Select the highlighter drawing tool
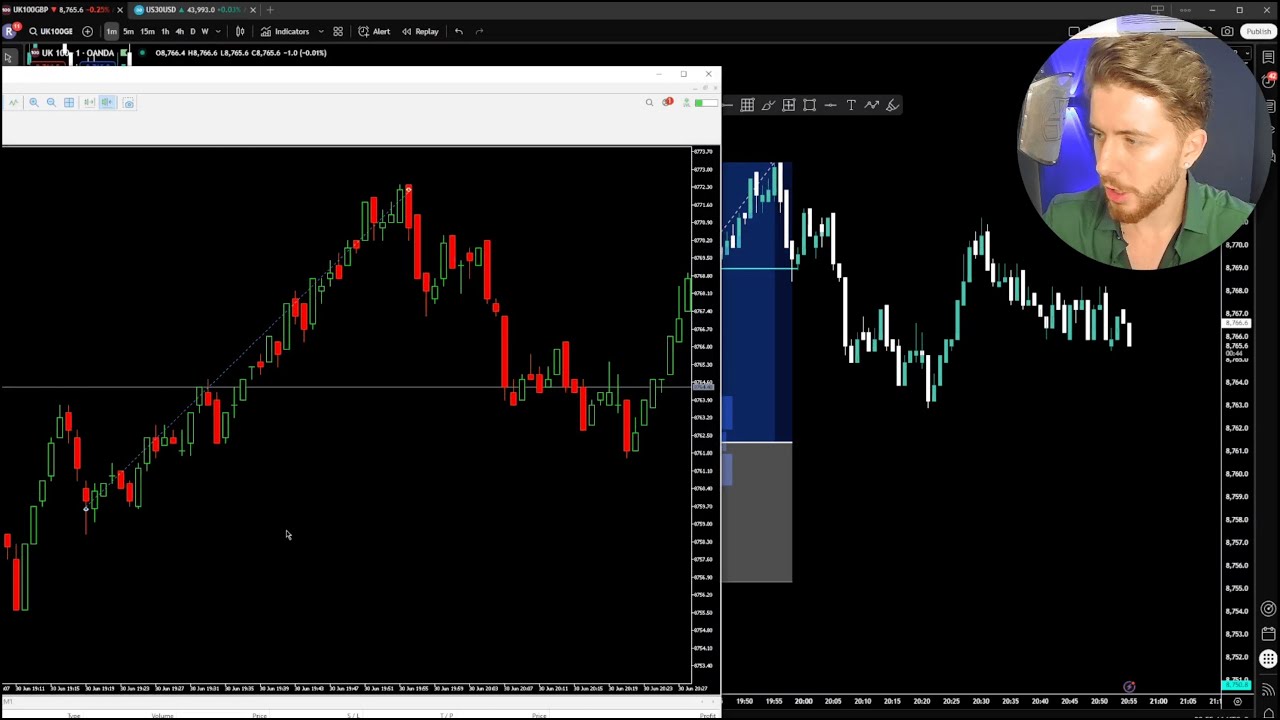The height and width of the screenshot is (720, 1280). point(893,105)
